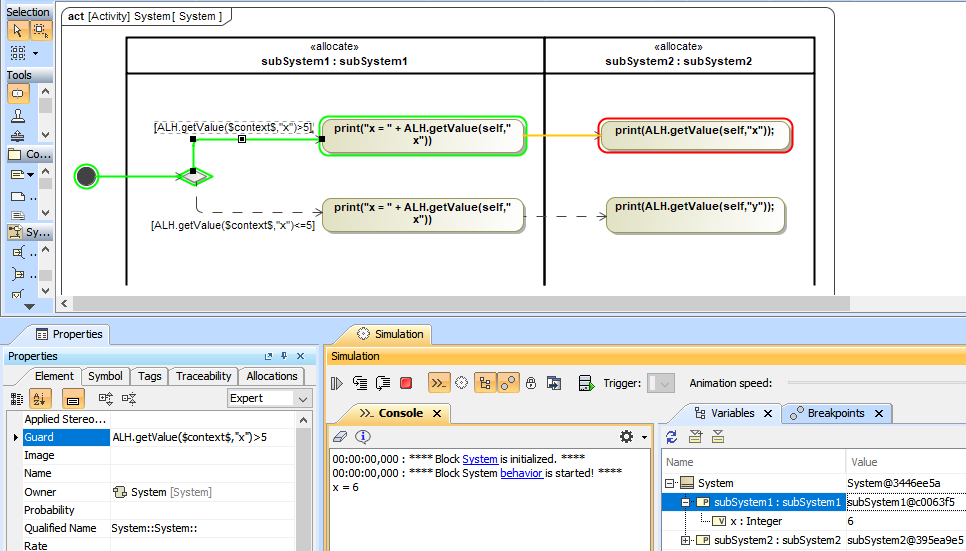Click the Run Config icon beside Trigger
Viewport: 966px width, 551px height.
(586, 383)
